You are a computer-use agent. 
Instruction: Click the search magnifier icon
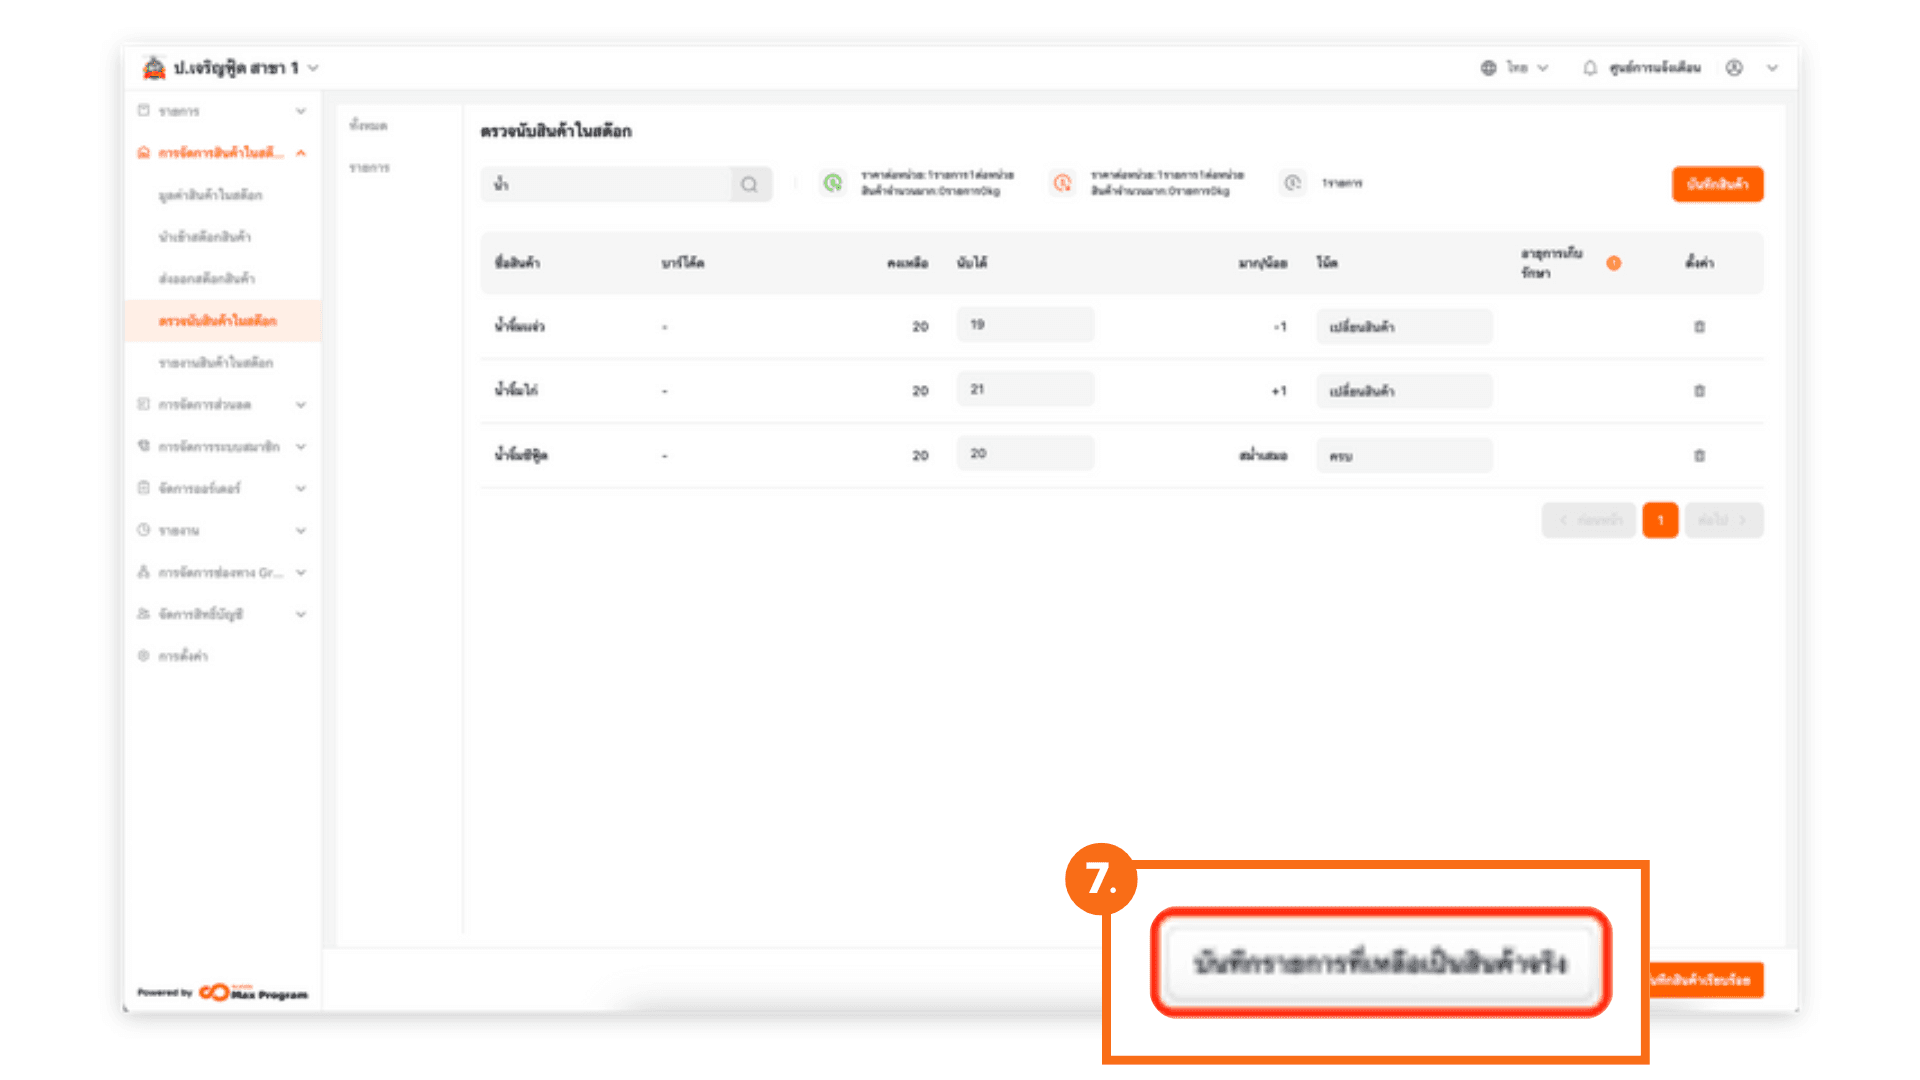pos(749,184)
